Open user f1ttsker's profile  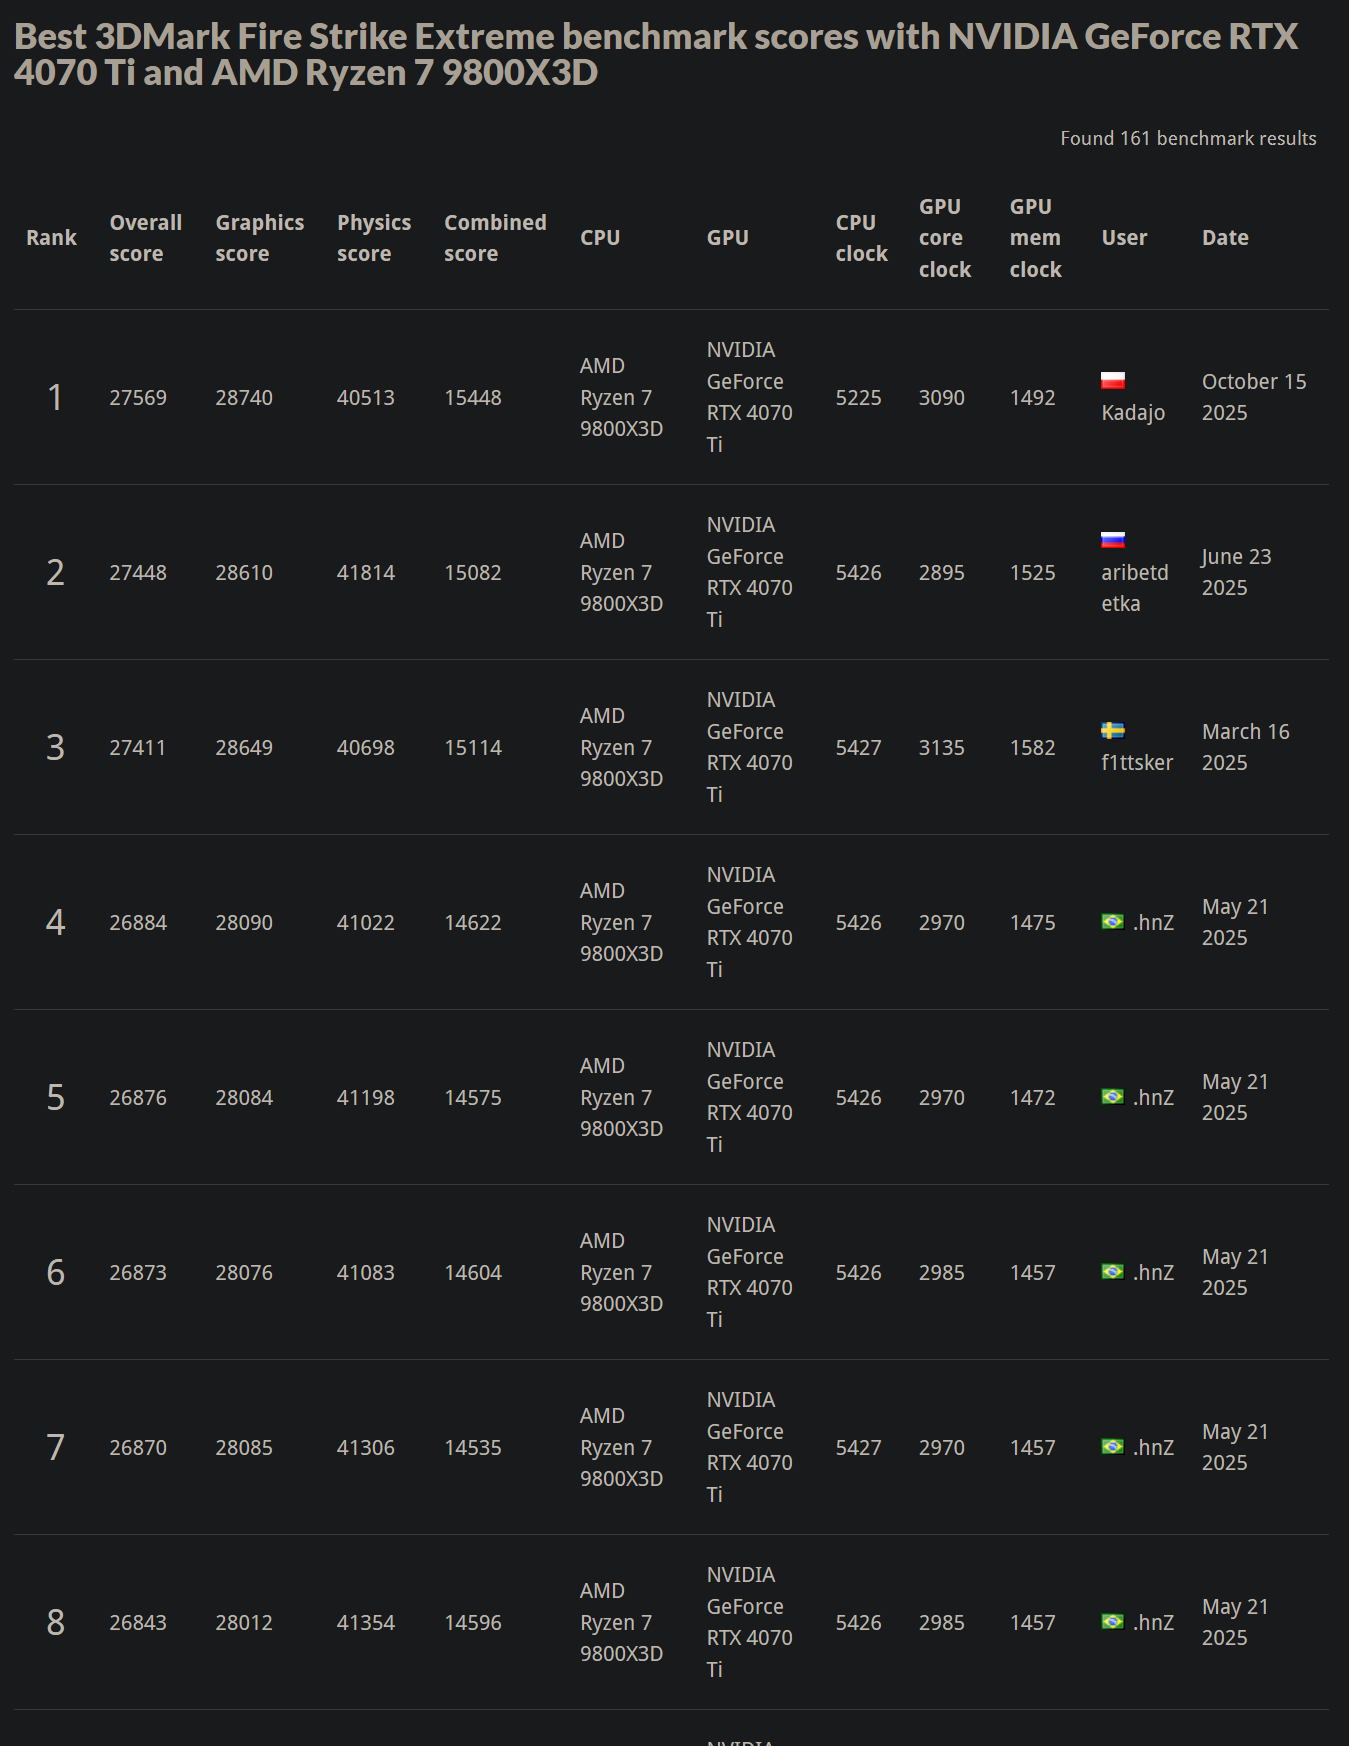pos(1137,763)
